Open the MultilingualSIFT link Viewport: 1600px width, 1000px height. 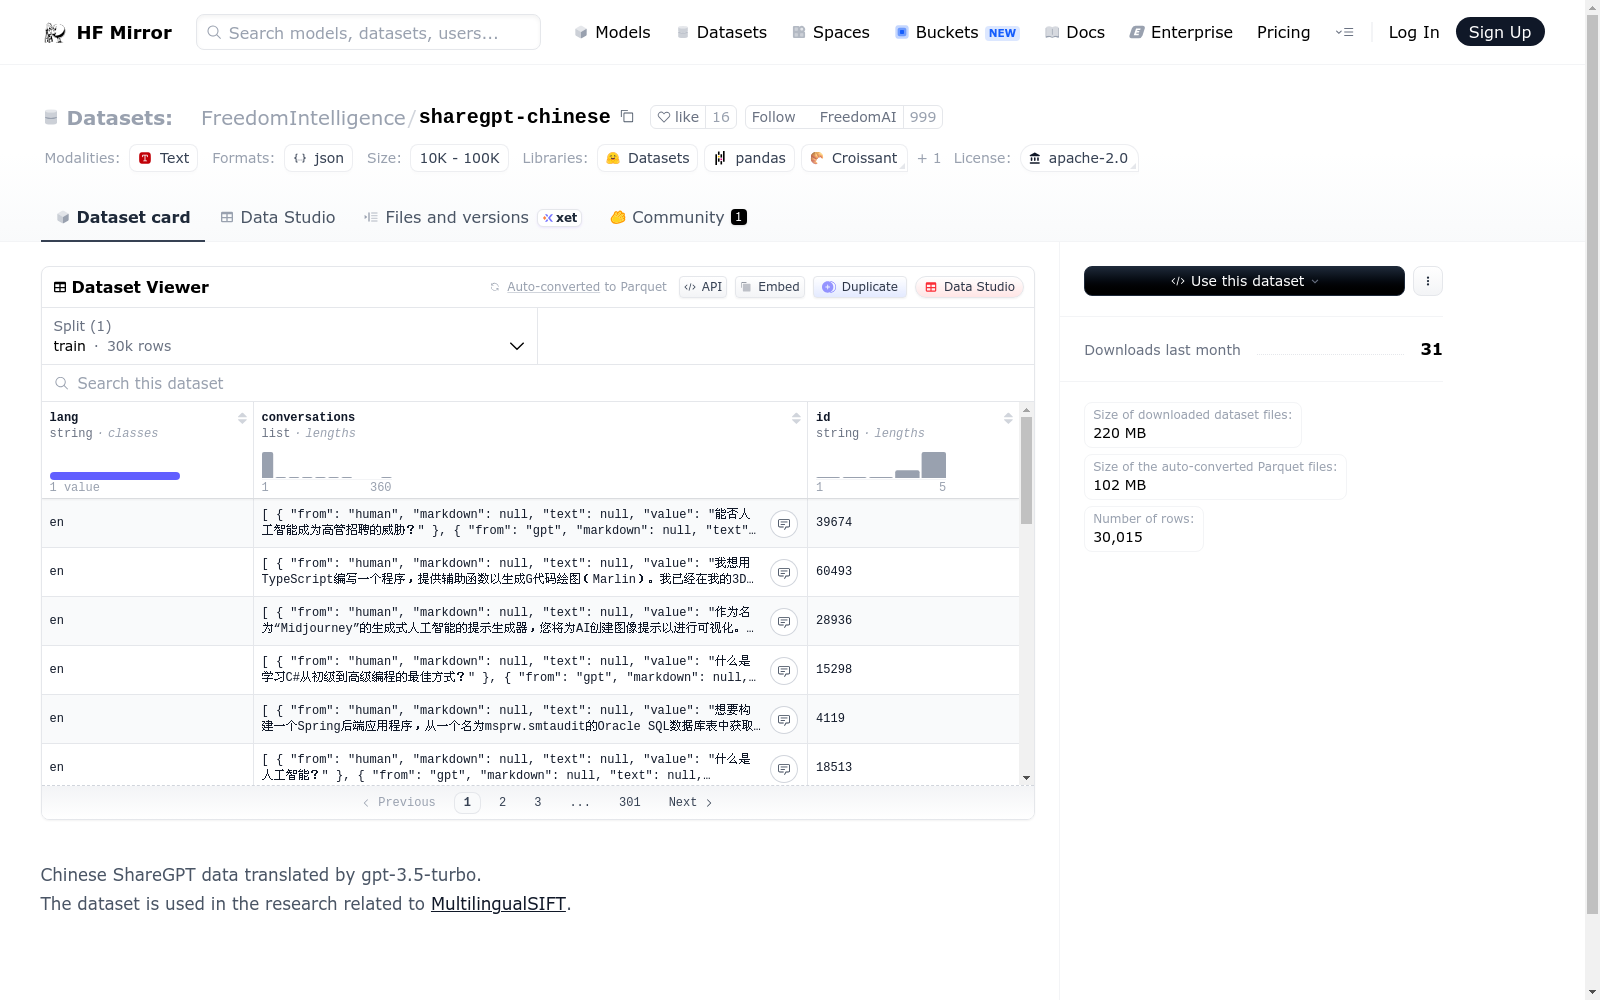point(498,904)
